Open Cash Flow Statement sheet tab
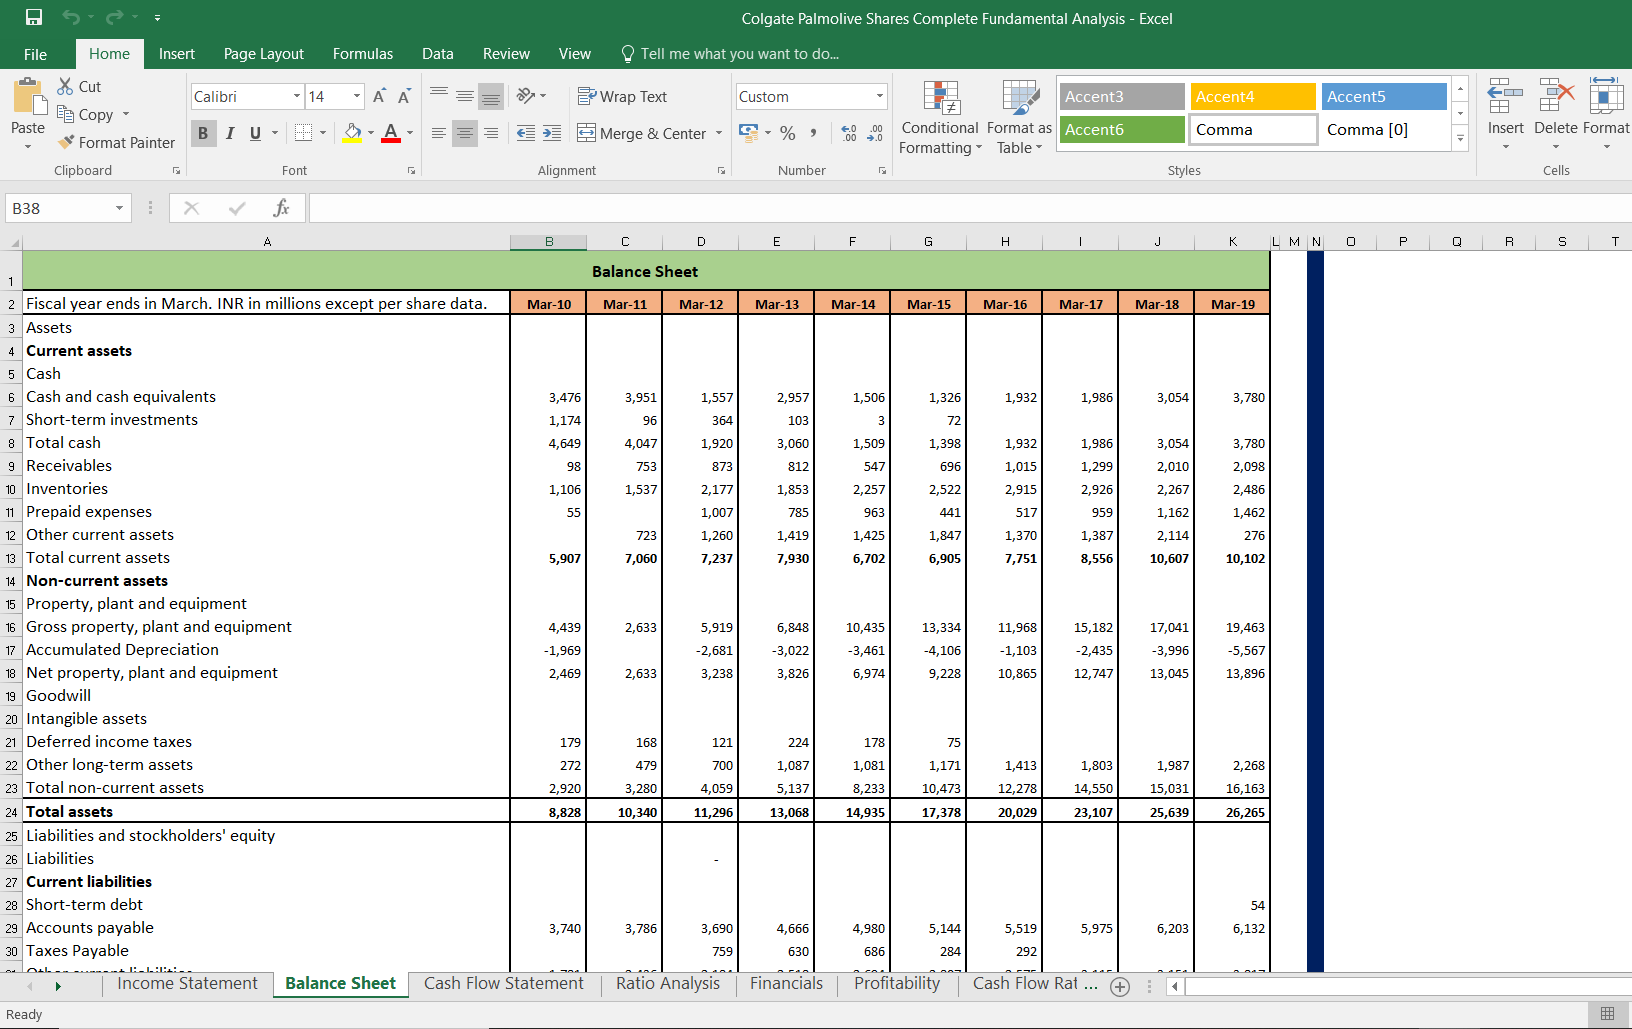The height and width of the screenshot is (1029, 1632). click(x=504, y=984)
